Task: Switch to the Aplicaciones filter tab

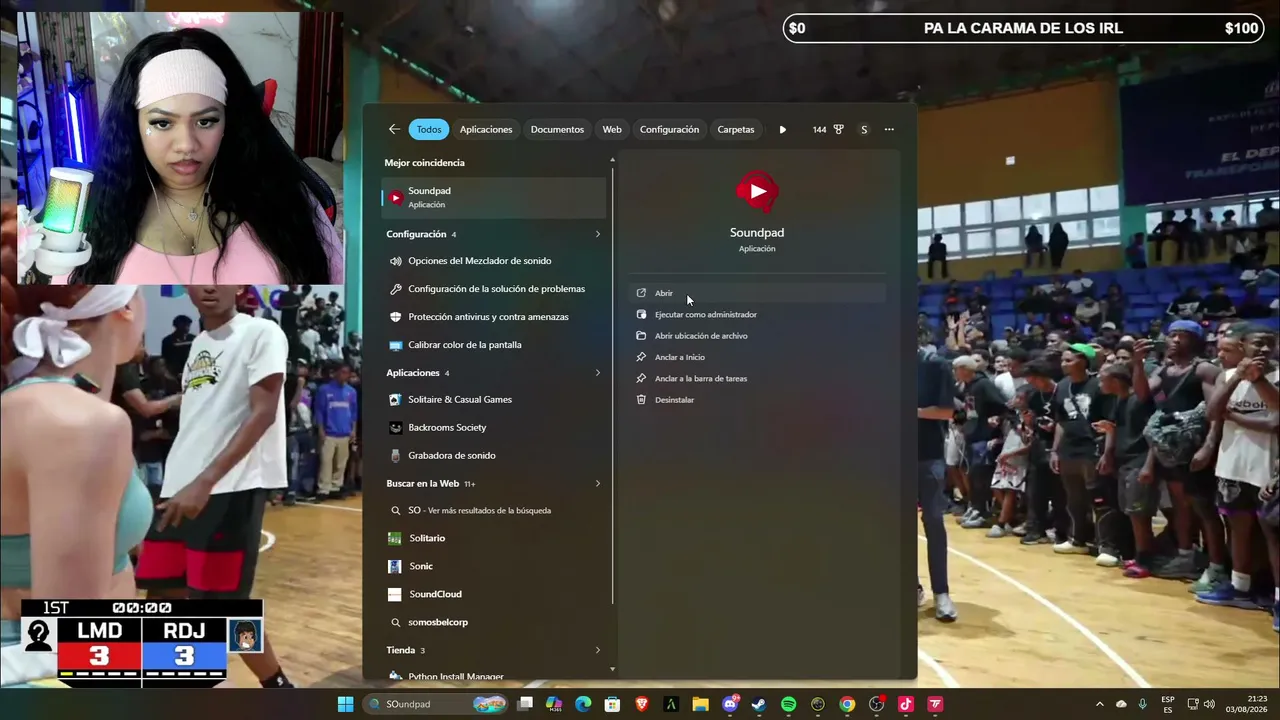Action: [x=486, y=129]
